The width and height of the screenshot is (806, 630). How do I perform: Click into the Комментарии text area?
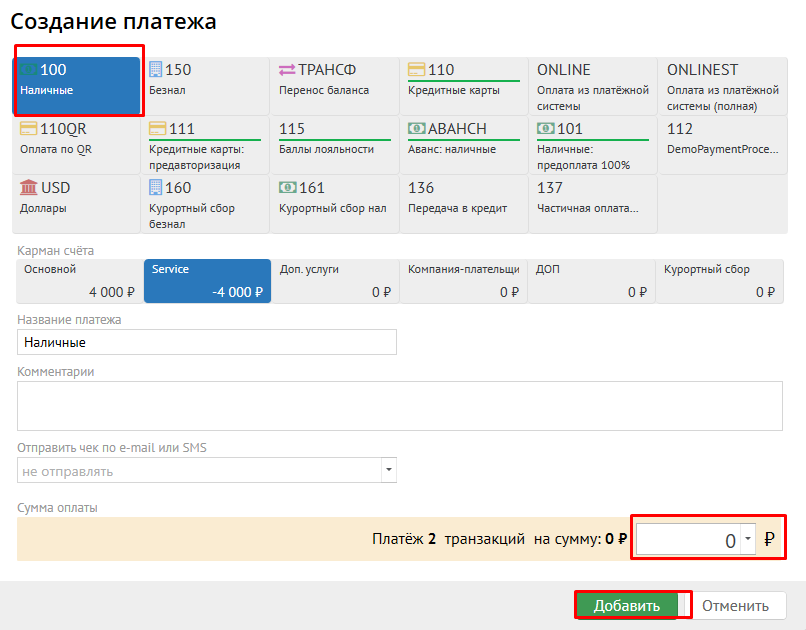pos(400,405)
